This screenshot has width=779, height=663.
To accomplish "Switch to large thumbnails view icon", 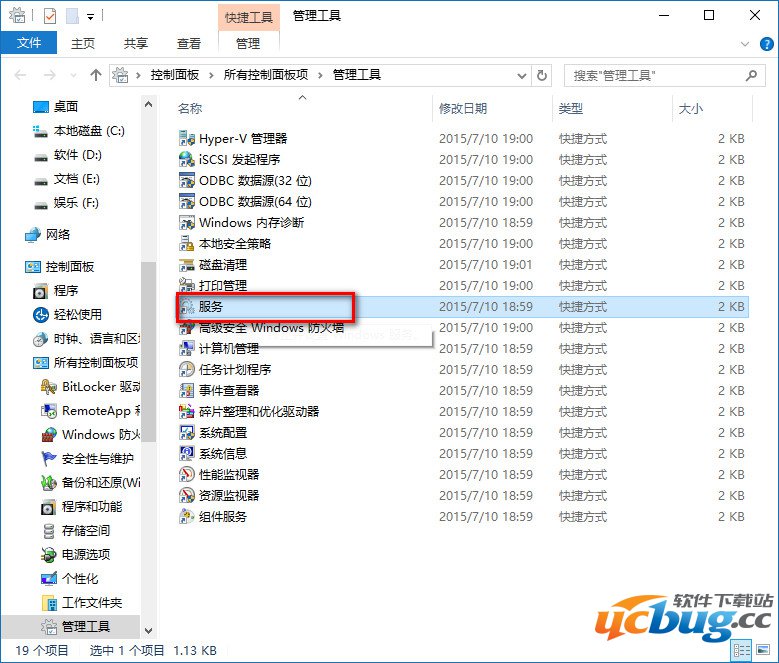I will pos(762,651).
